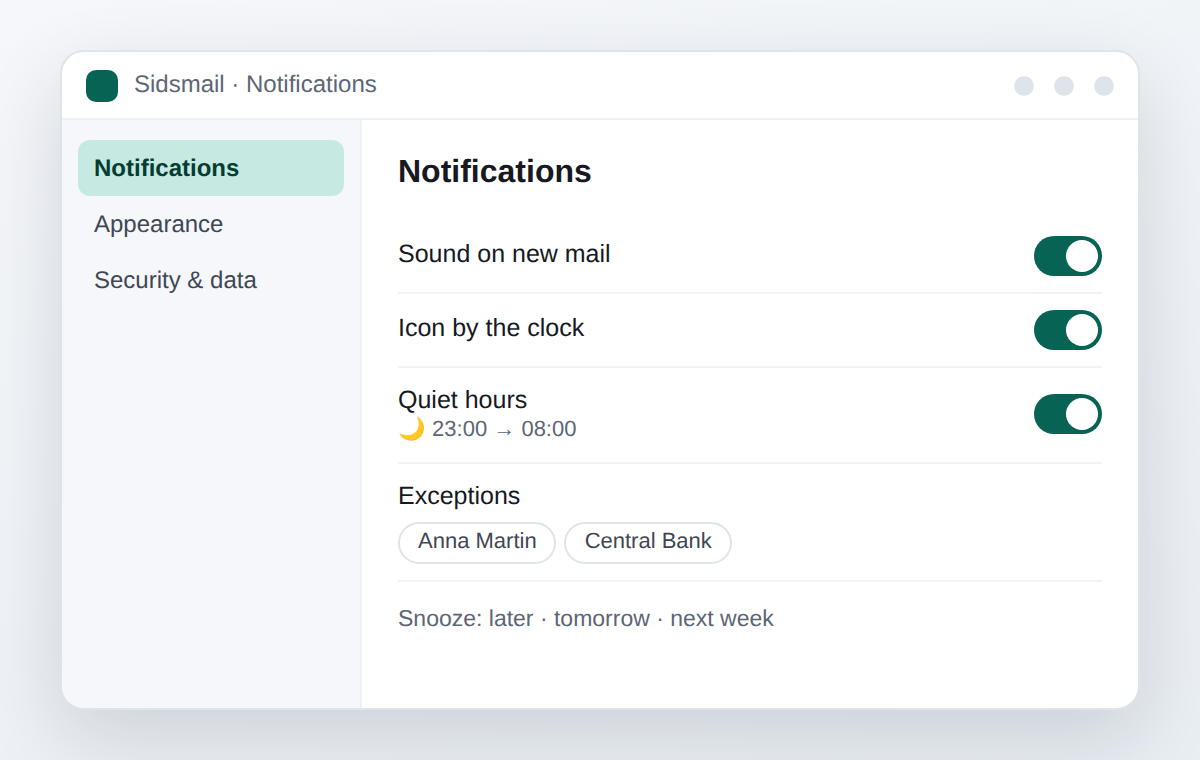Click the rightmost gray window control dot
This screenshot has width=1200, height=760.
(1104, 86)
